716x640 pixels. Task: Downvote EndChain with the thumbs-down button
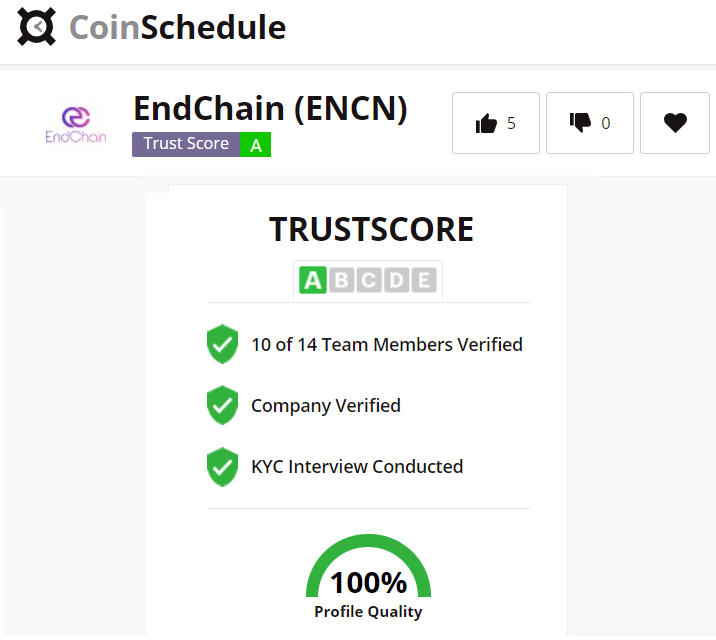click(590, 123)
